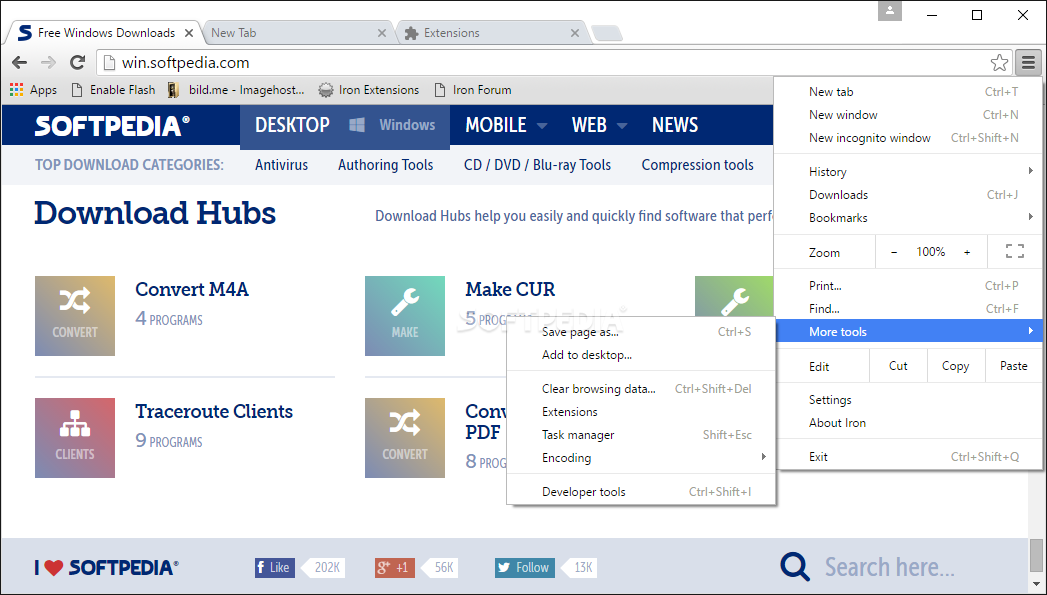This screenshot has width=1047, height=595.
Task: Click the Softpedia logo in header
Action: click(112, 125)
